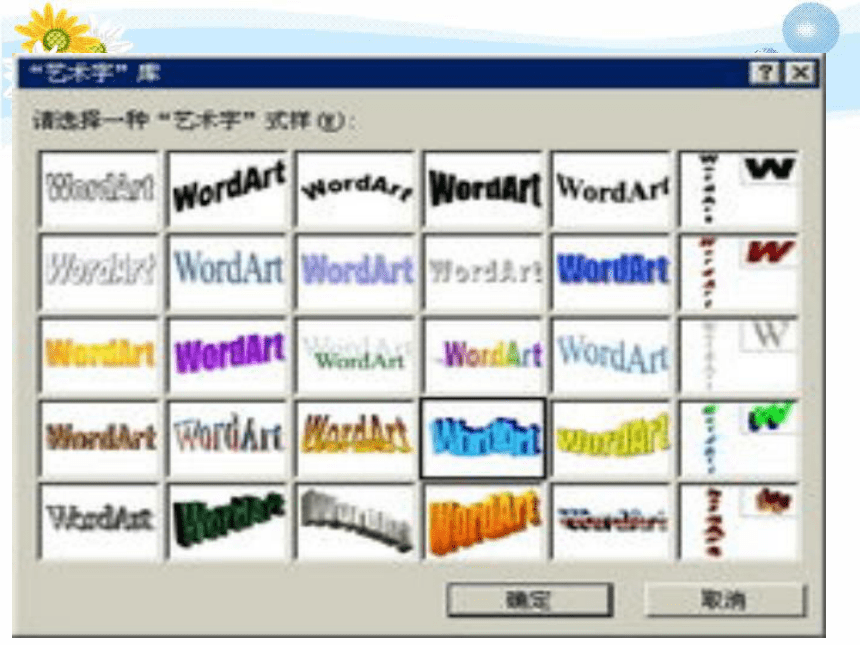This screenshot has height=645, width=860.
Task: Open dialog help with question mark button
Action: pyautogui.click(x=765, y=72)
